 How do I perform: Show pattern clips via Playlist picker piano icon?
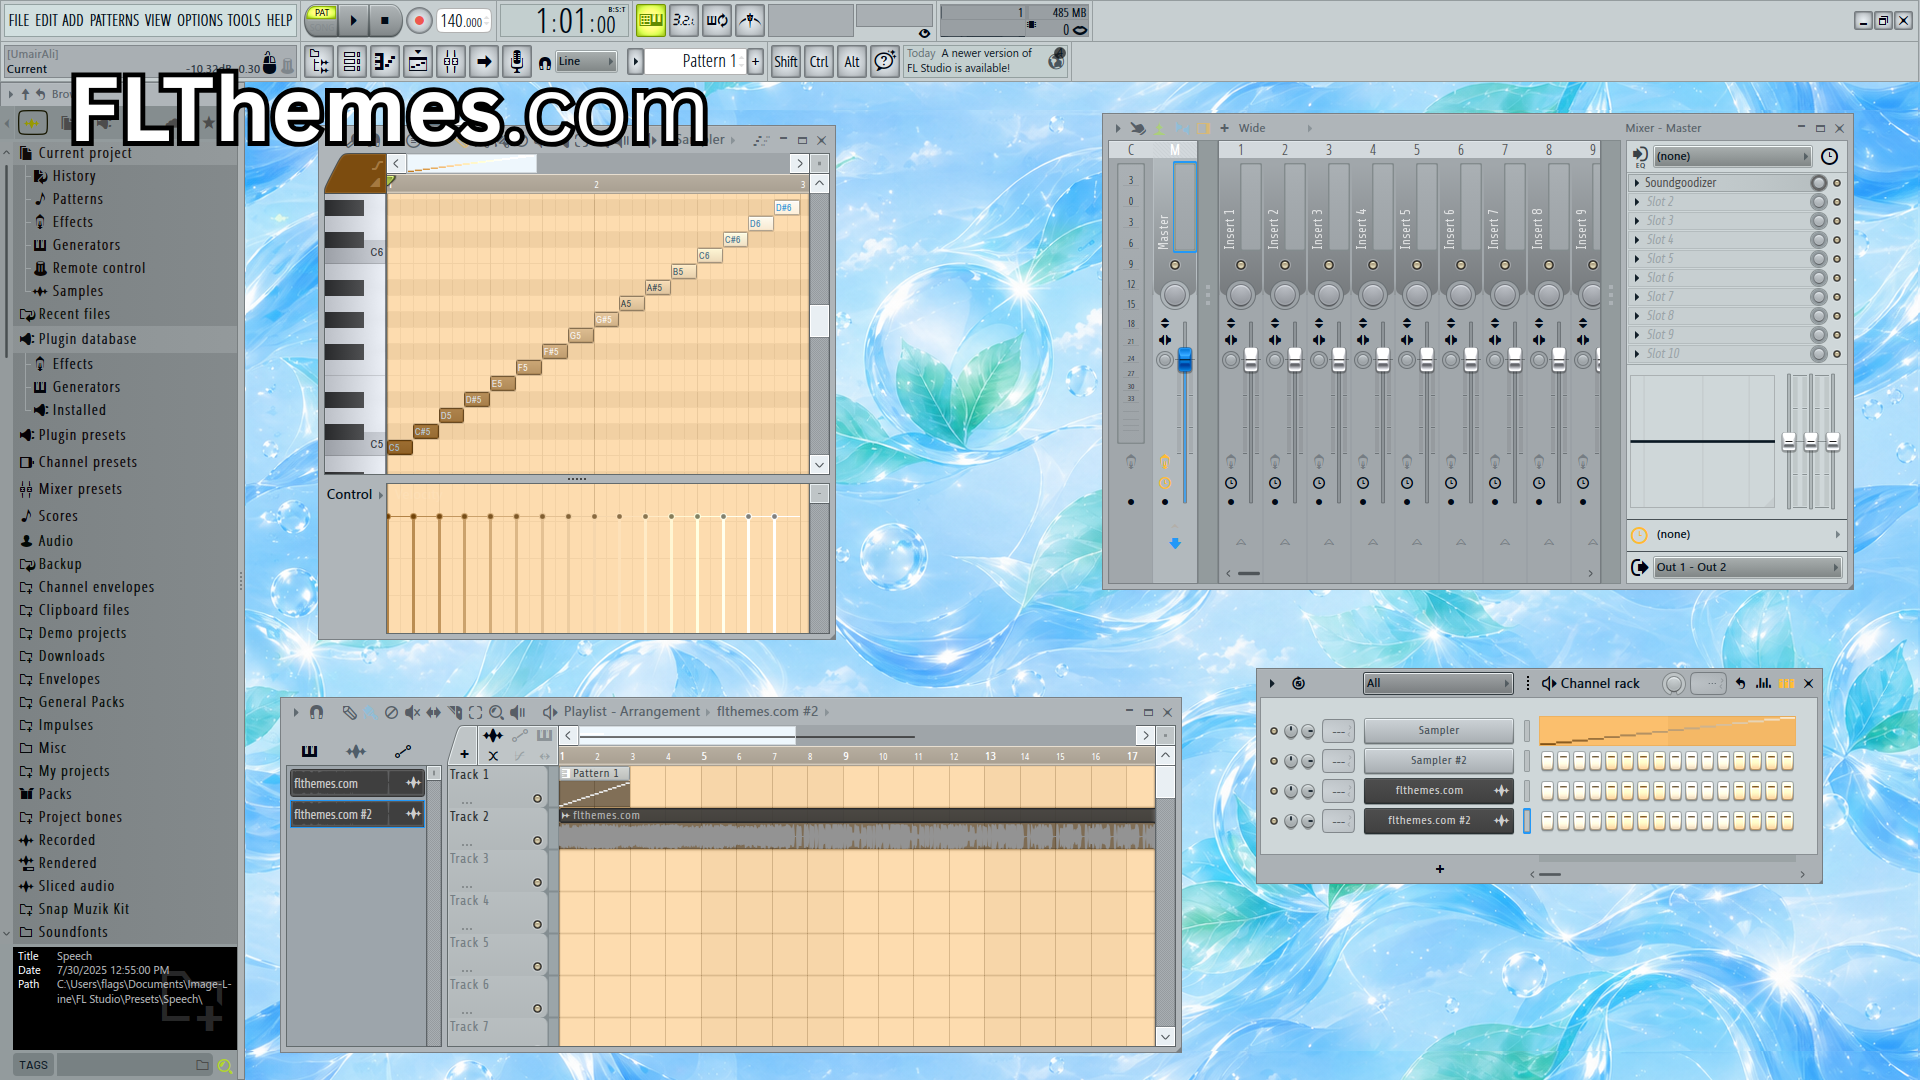(x=309, y=751)
